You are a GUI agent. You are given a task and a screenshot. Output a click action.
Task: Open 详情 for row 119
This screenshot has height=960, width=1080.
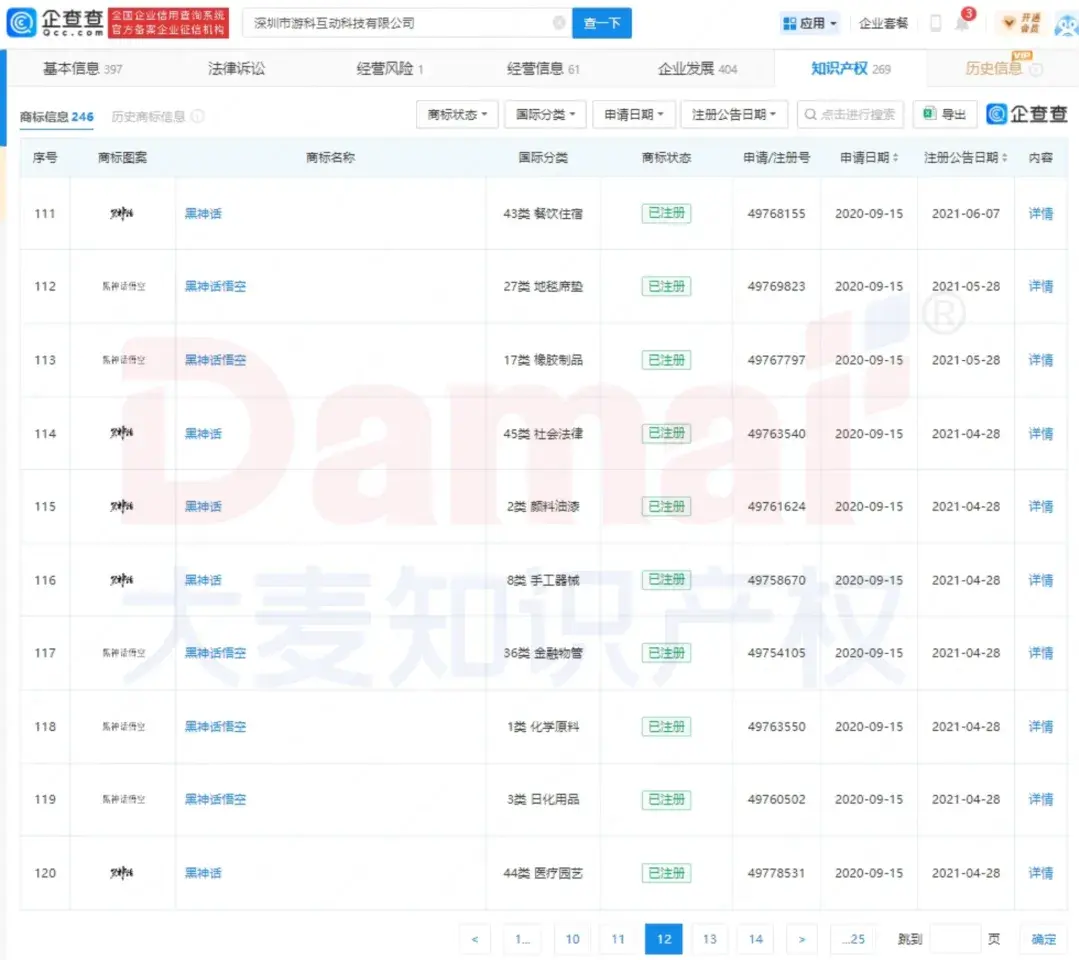coord(1041,800)
